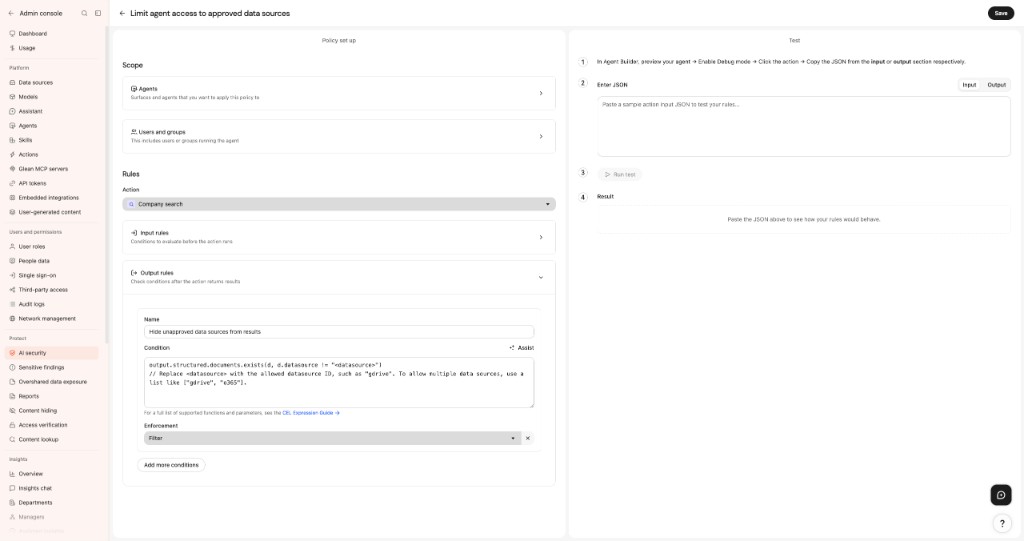This screenshot has width=1024, height=541.
Task: Select Models icon in sidebar
Action: 12,97
